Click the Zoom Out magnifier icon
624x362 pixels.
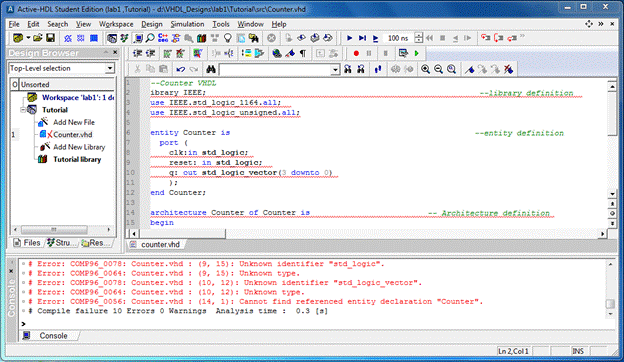pyautogui.click(x=438, y=69)
